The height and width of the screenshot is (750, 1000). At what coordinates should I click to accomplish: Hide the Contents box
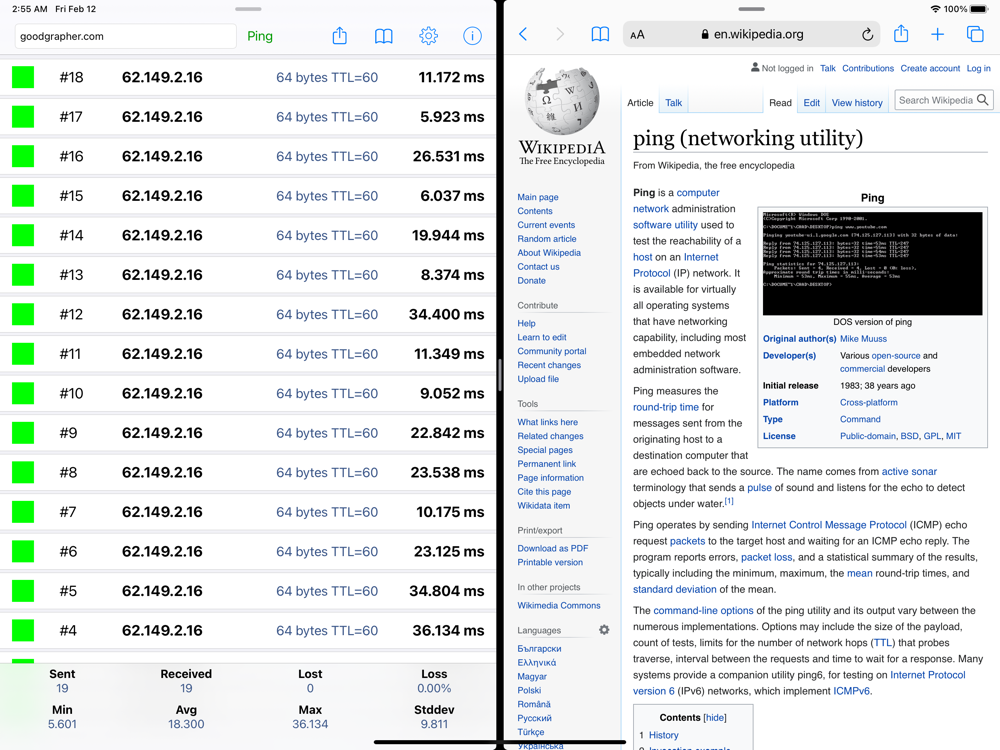(x=714, y=717)
